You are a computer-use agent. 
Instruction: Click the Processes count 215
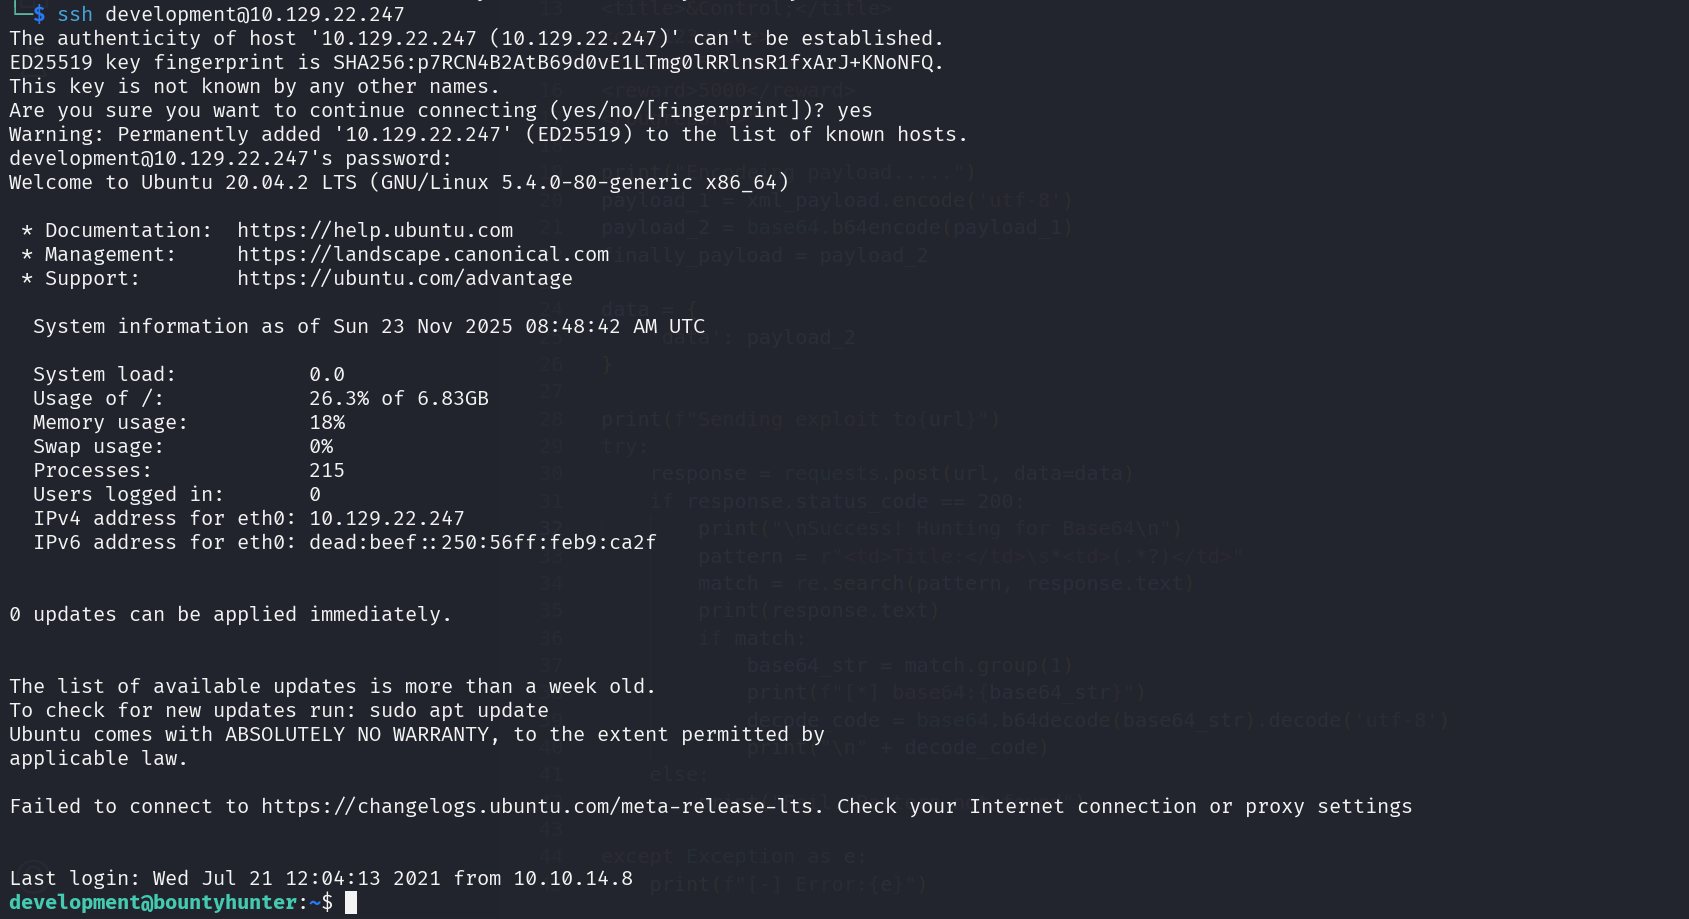(x=327, y=471)
